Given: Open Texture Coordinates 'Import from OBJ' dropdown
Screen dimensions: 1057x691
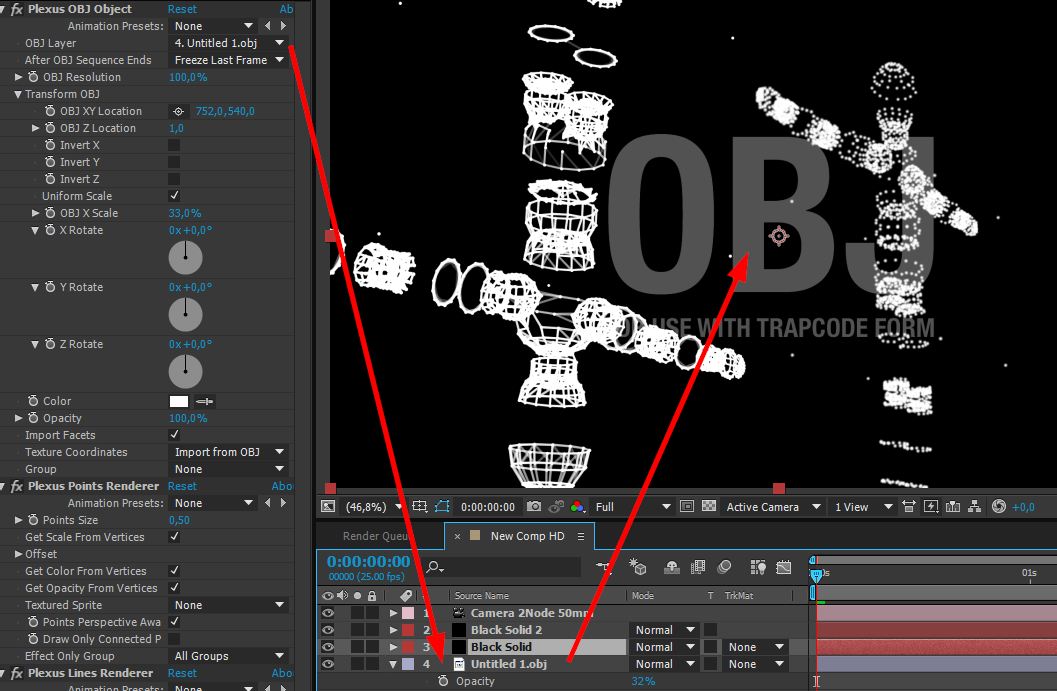Looking at the screenshot, I should click(x=229, y=452).
